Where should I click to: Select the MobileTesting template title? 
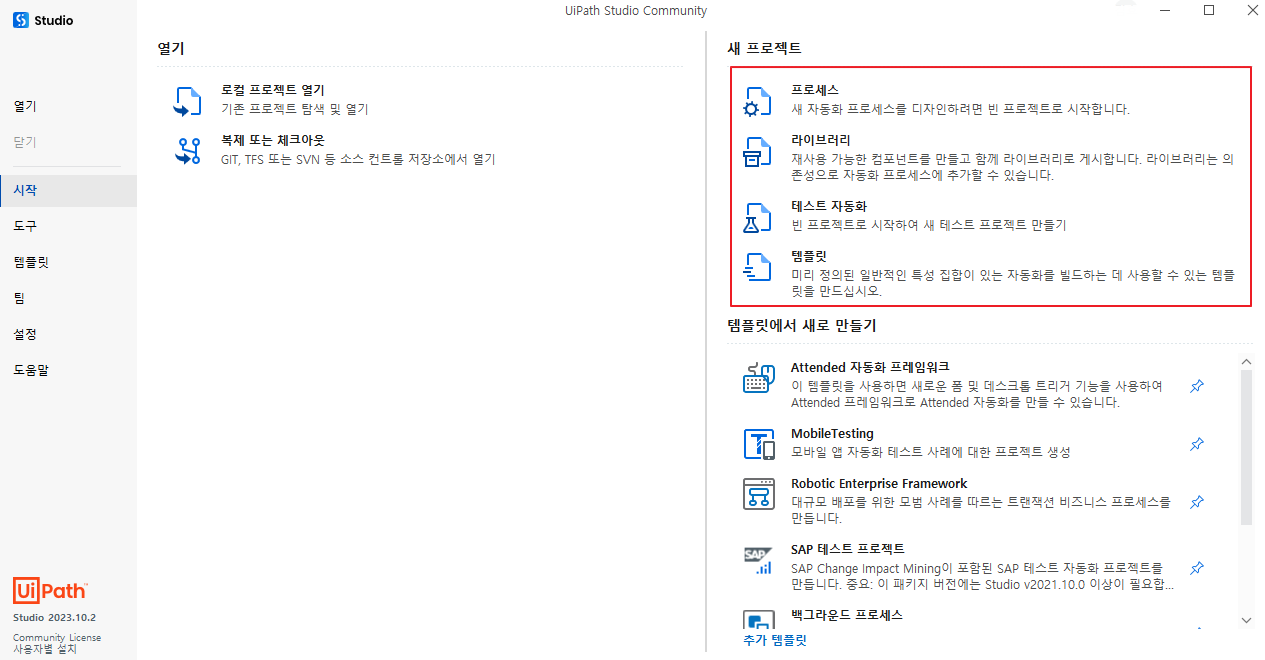tap(832, 434)
